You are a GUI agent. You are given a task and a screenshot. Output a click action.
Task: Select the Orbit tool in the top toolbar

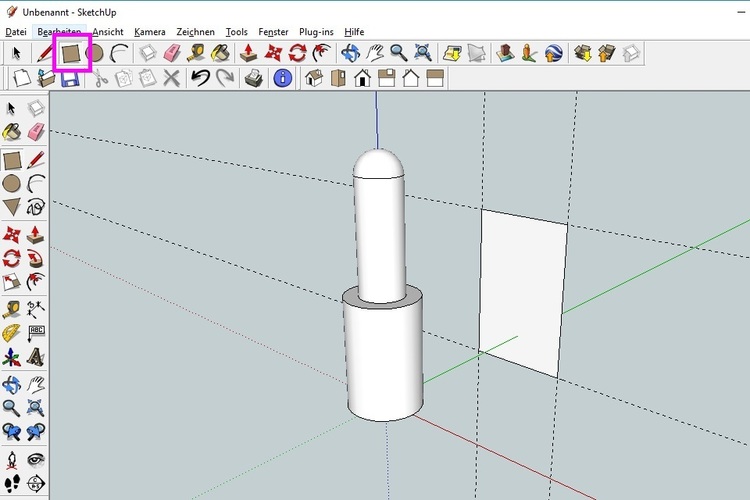coord(350,53)
